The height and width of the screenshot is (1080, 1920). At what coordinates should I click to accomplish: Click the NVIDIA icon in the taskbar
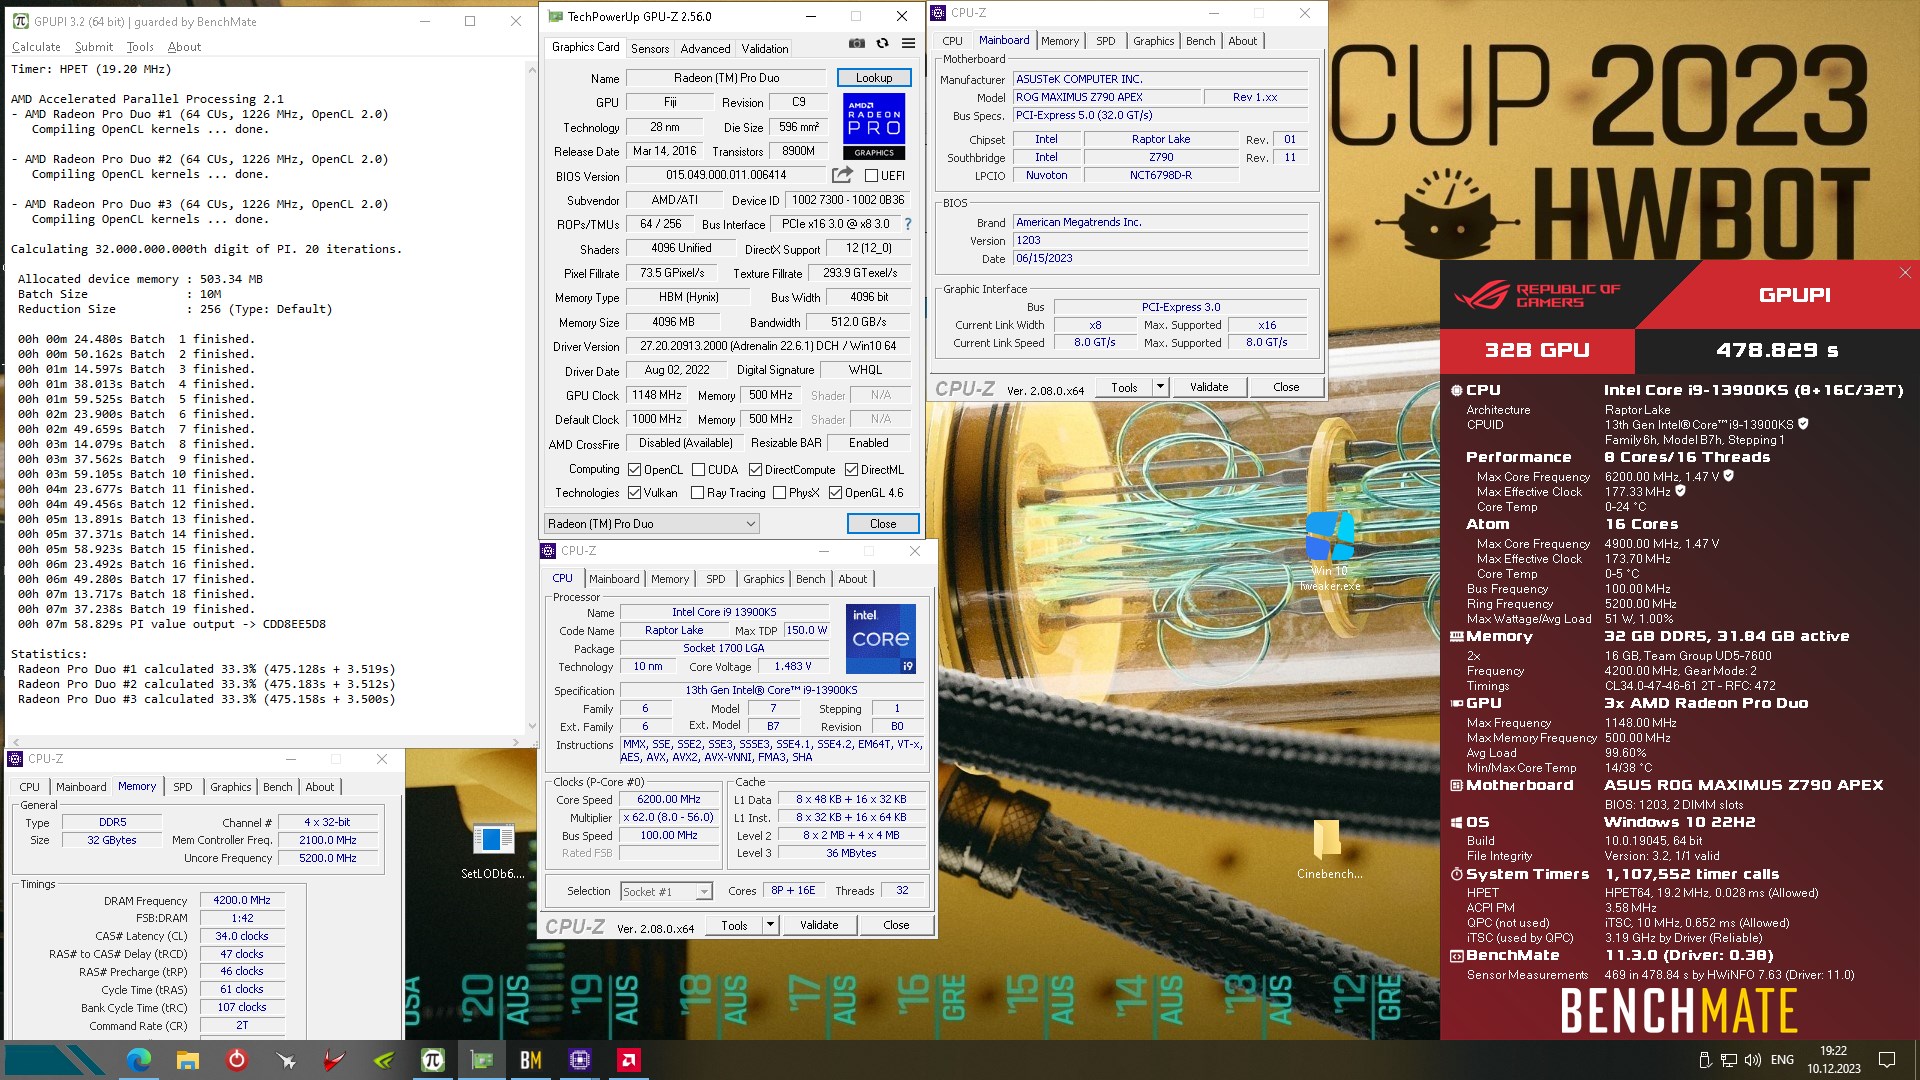384,1060
